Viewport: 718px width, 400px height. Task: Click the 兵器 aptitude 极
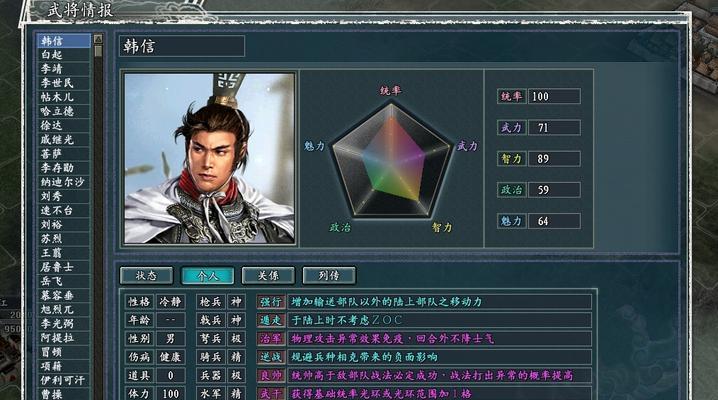pos(236,375)
